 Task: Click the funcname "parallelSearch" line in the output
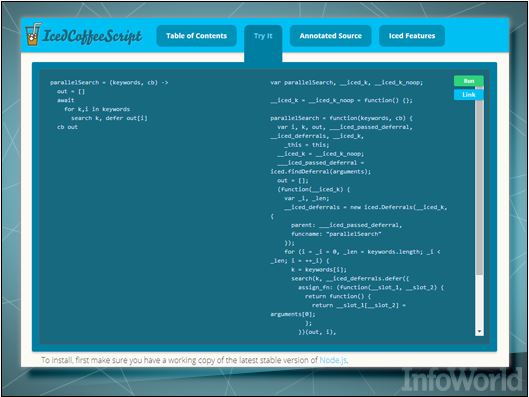pyautogui.click(x=336, y=234)
